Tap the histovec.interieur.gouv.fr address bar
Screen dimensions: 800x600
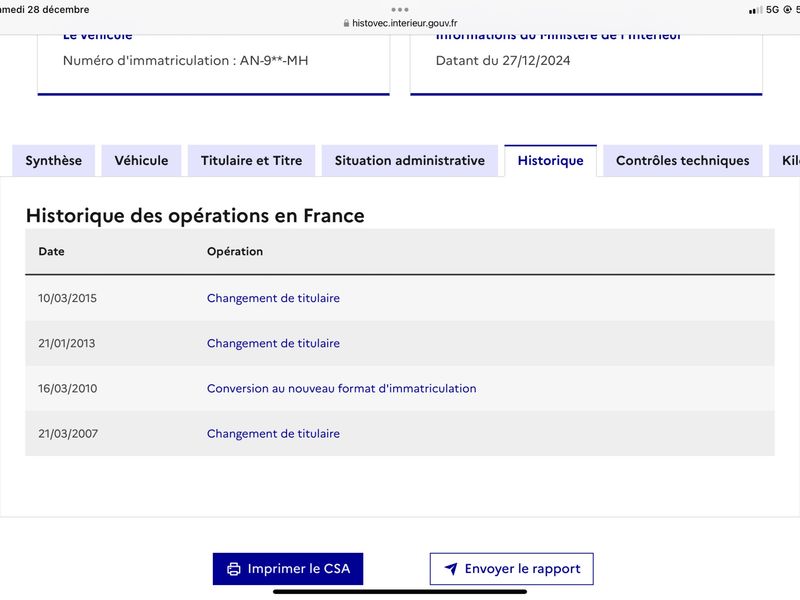[400, 23]
